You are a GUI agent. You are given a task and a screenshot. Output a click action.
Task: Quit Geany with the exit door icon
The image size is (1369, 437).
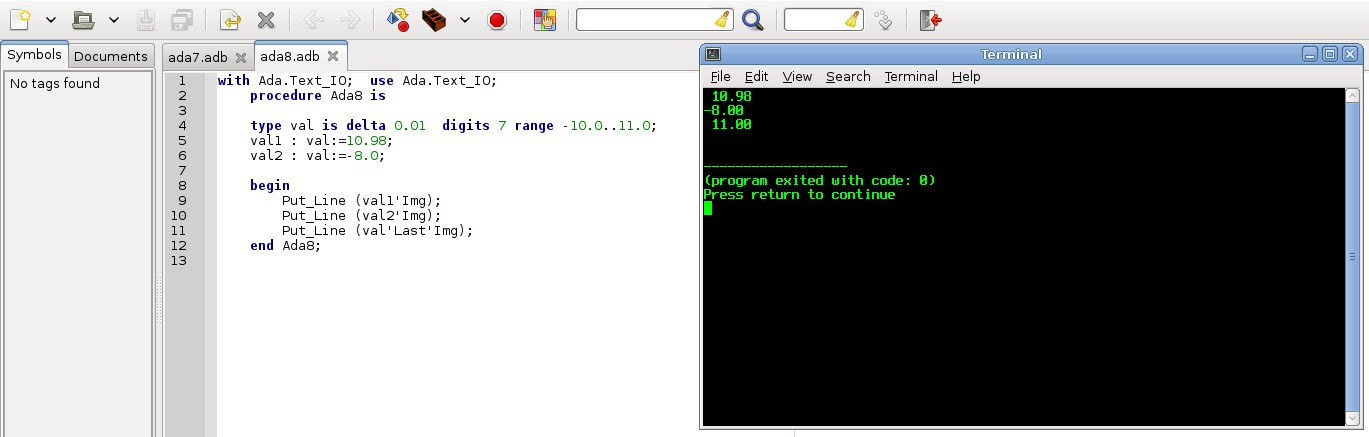[930, 19]
